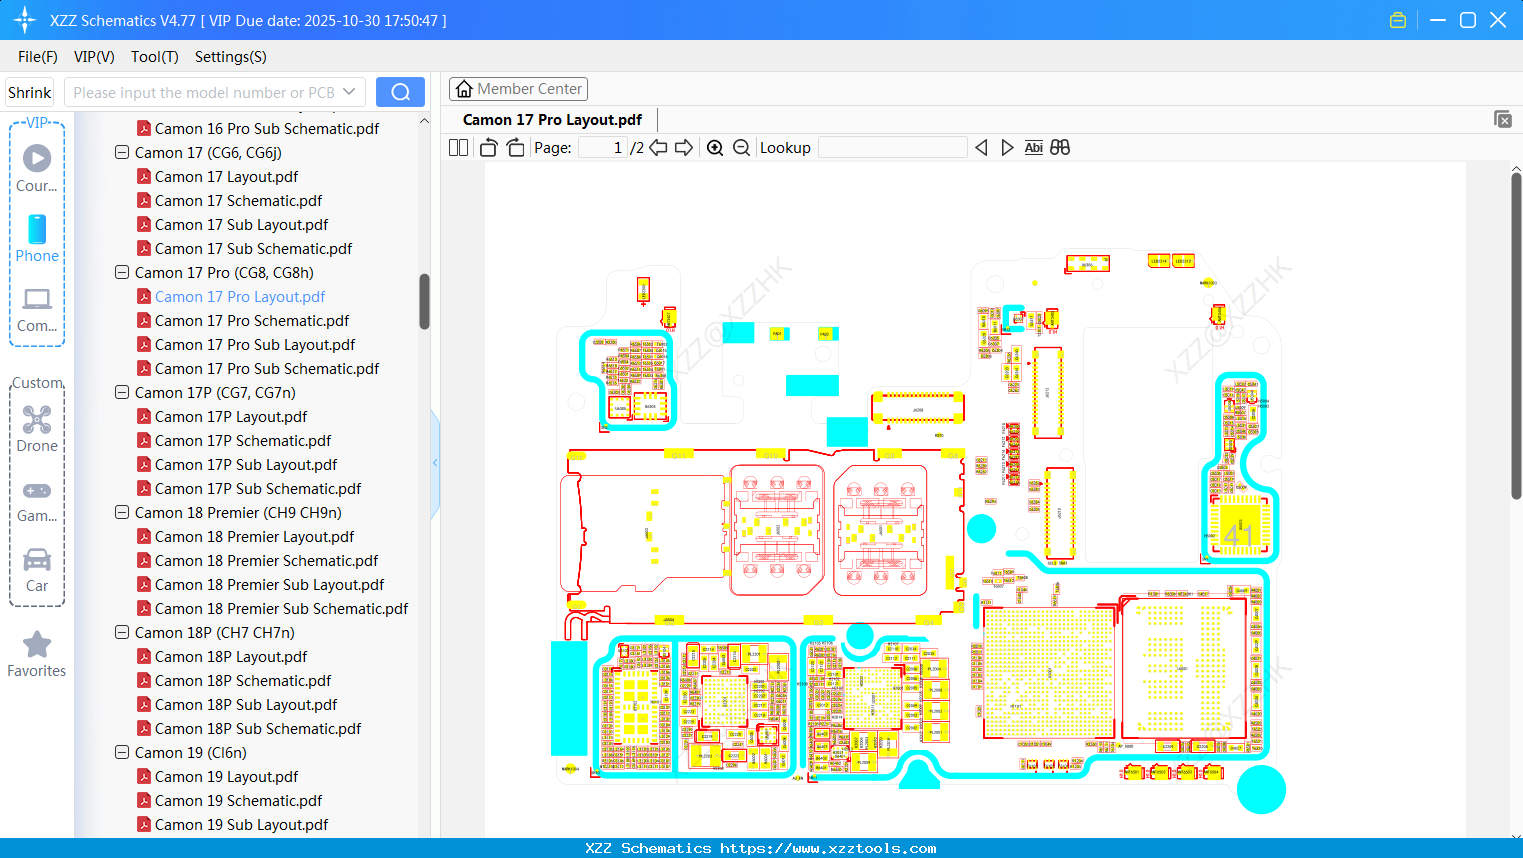The height and width of the screenshot is (858, 1523).
Task: Open the yellow toolbox icon in title bar
Action: [1398, 20]
